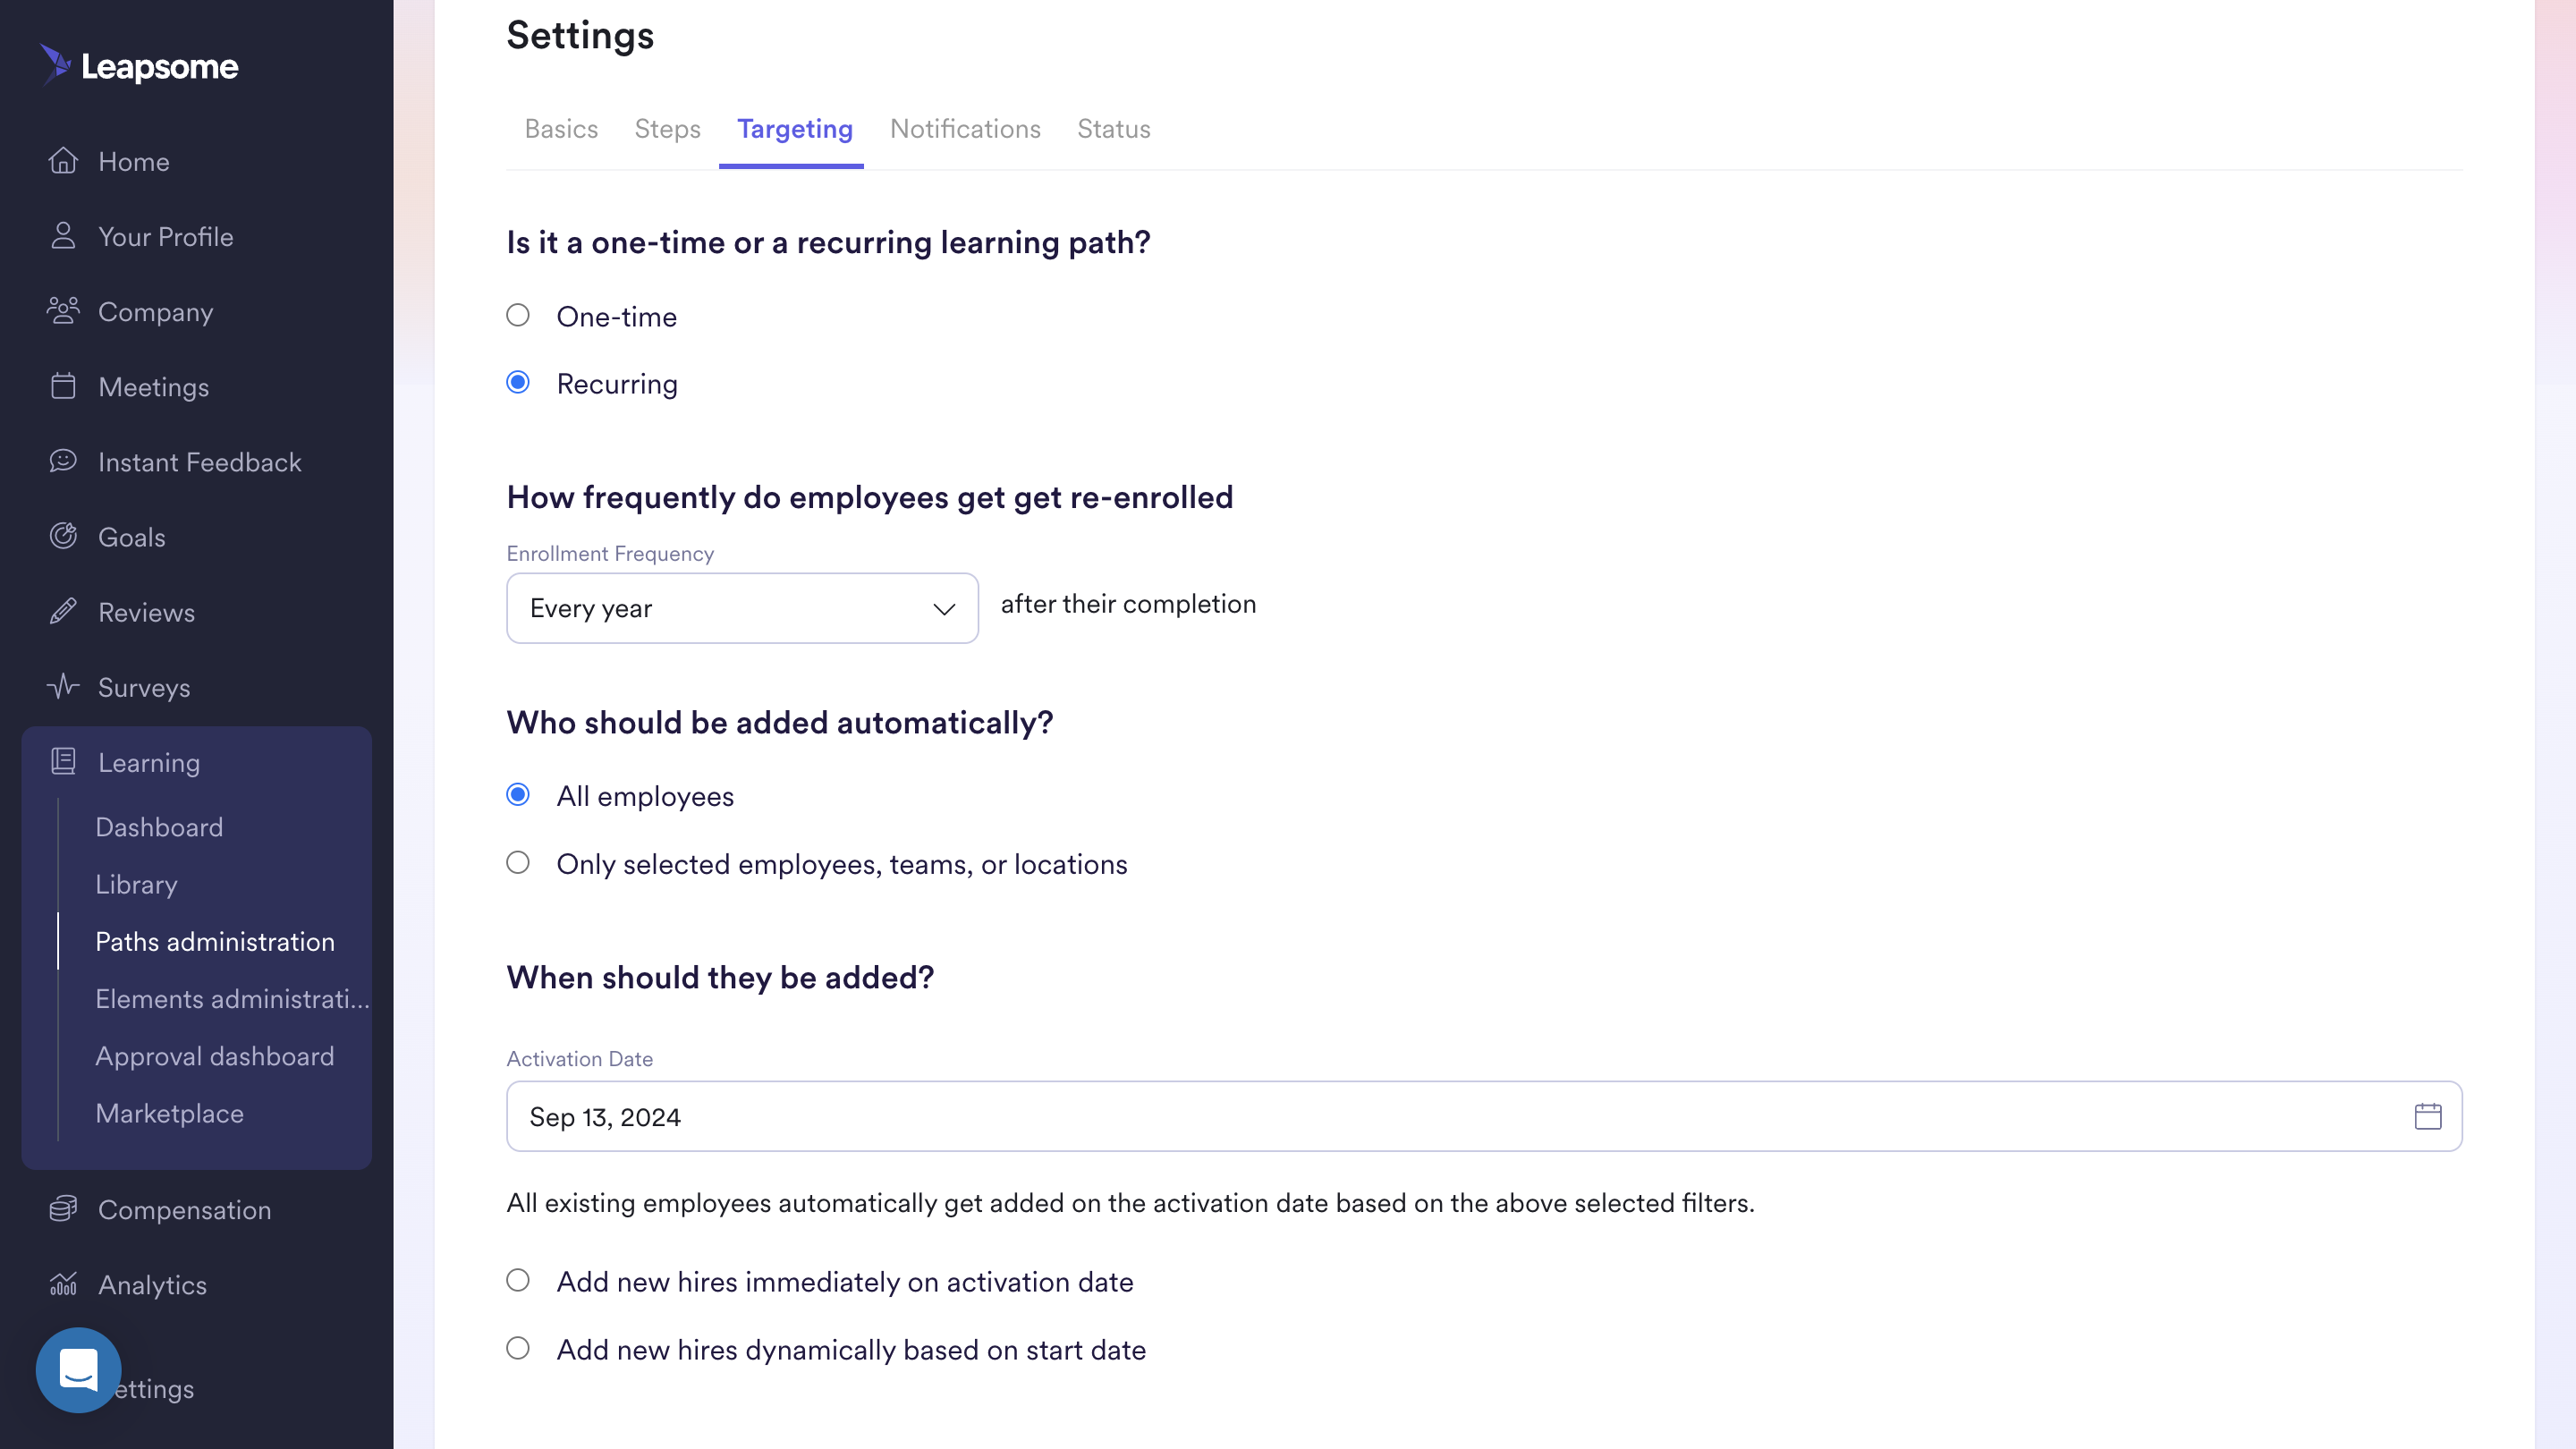Switch to the Steps tab
The image size is (2576, 1449).
pyautogui.click(x=667, y=129)
